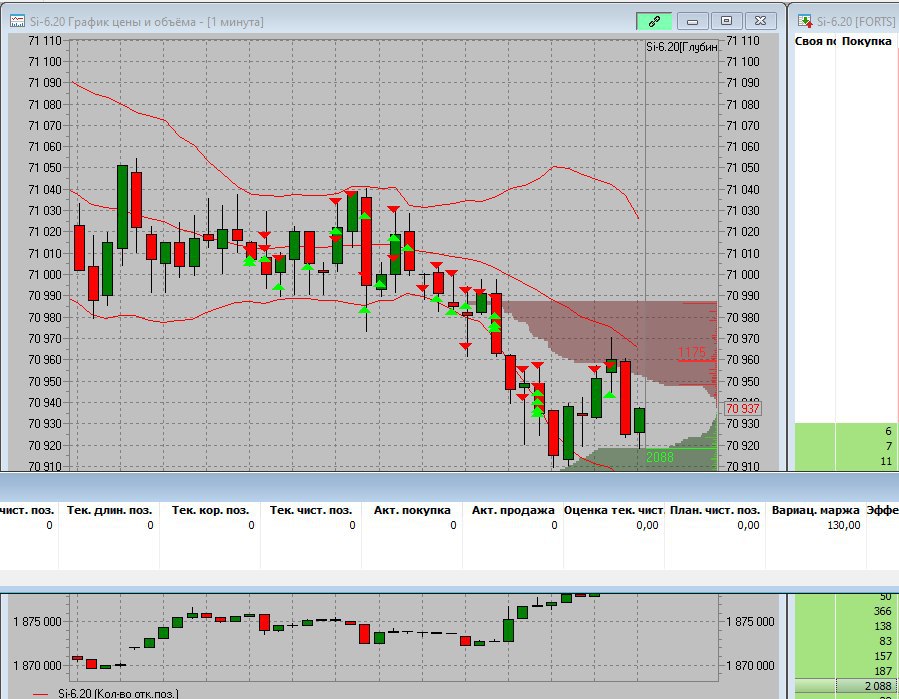899x699 pixels.
Task: Click the green 2088 depth volume label
Action: (x=660, y=457)
